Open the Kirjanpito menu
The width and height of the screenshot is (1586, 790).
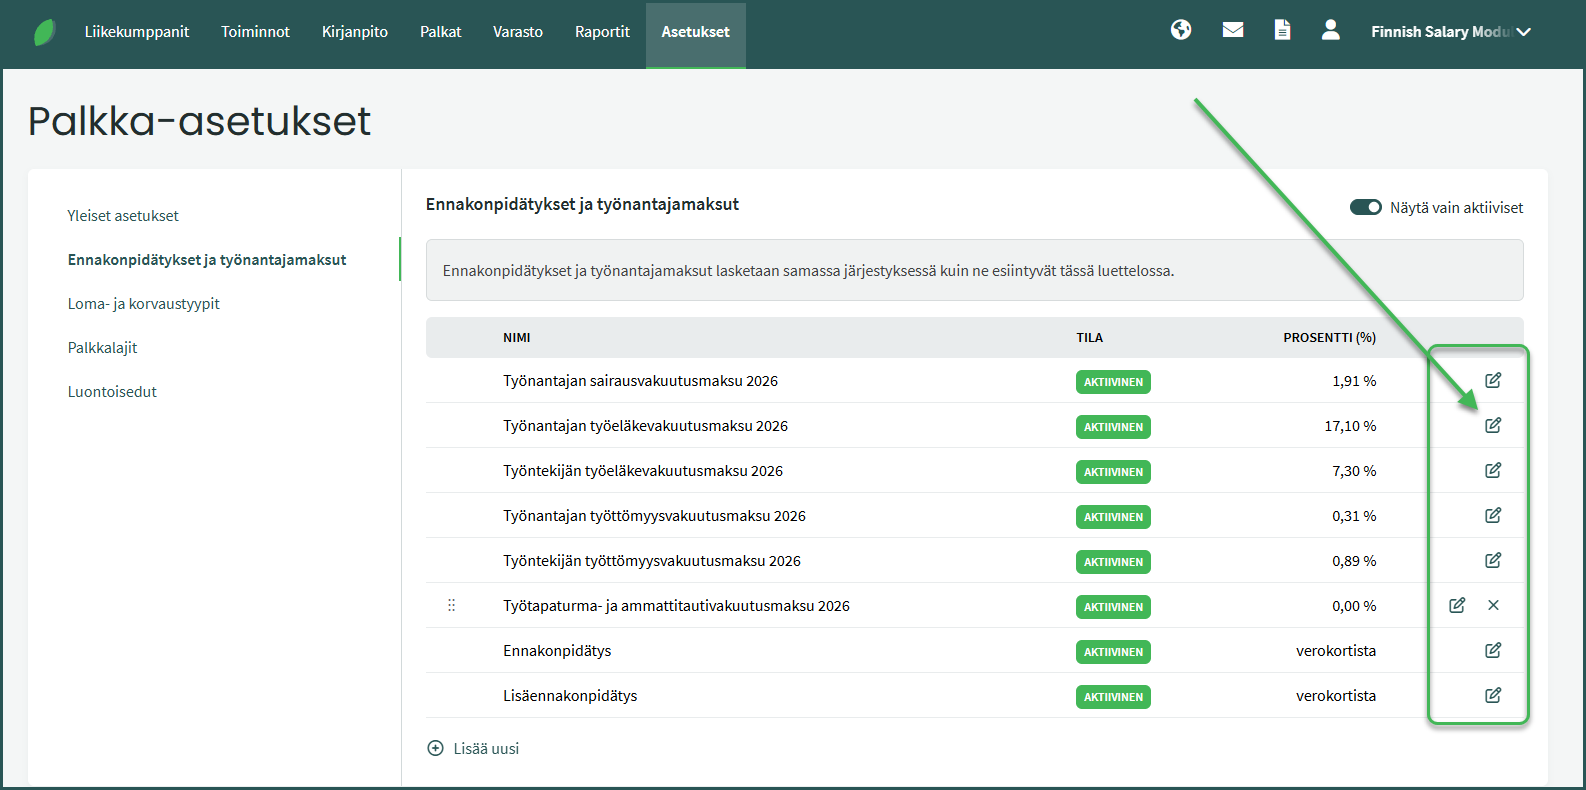(355, 32)
